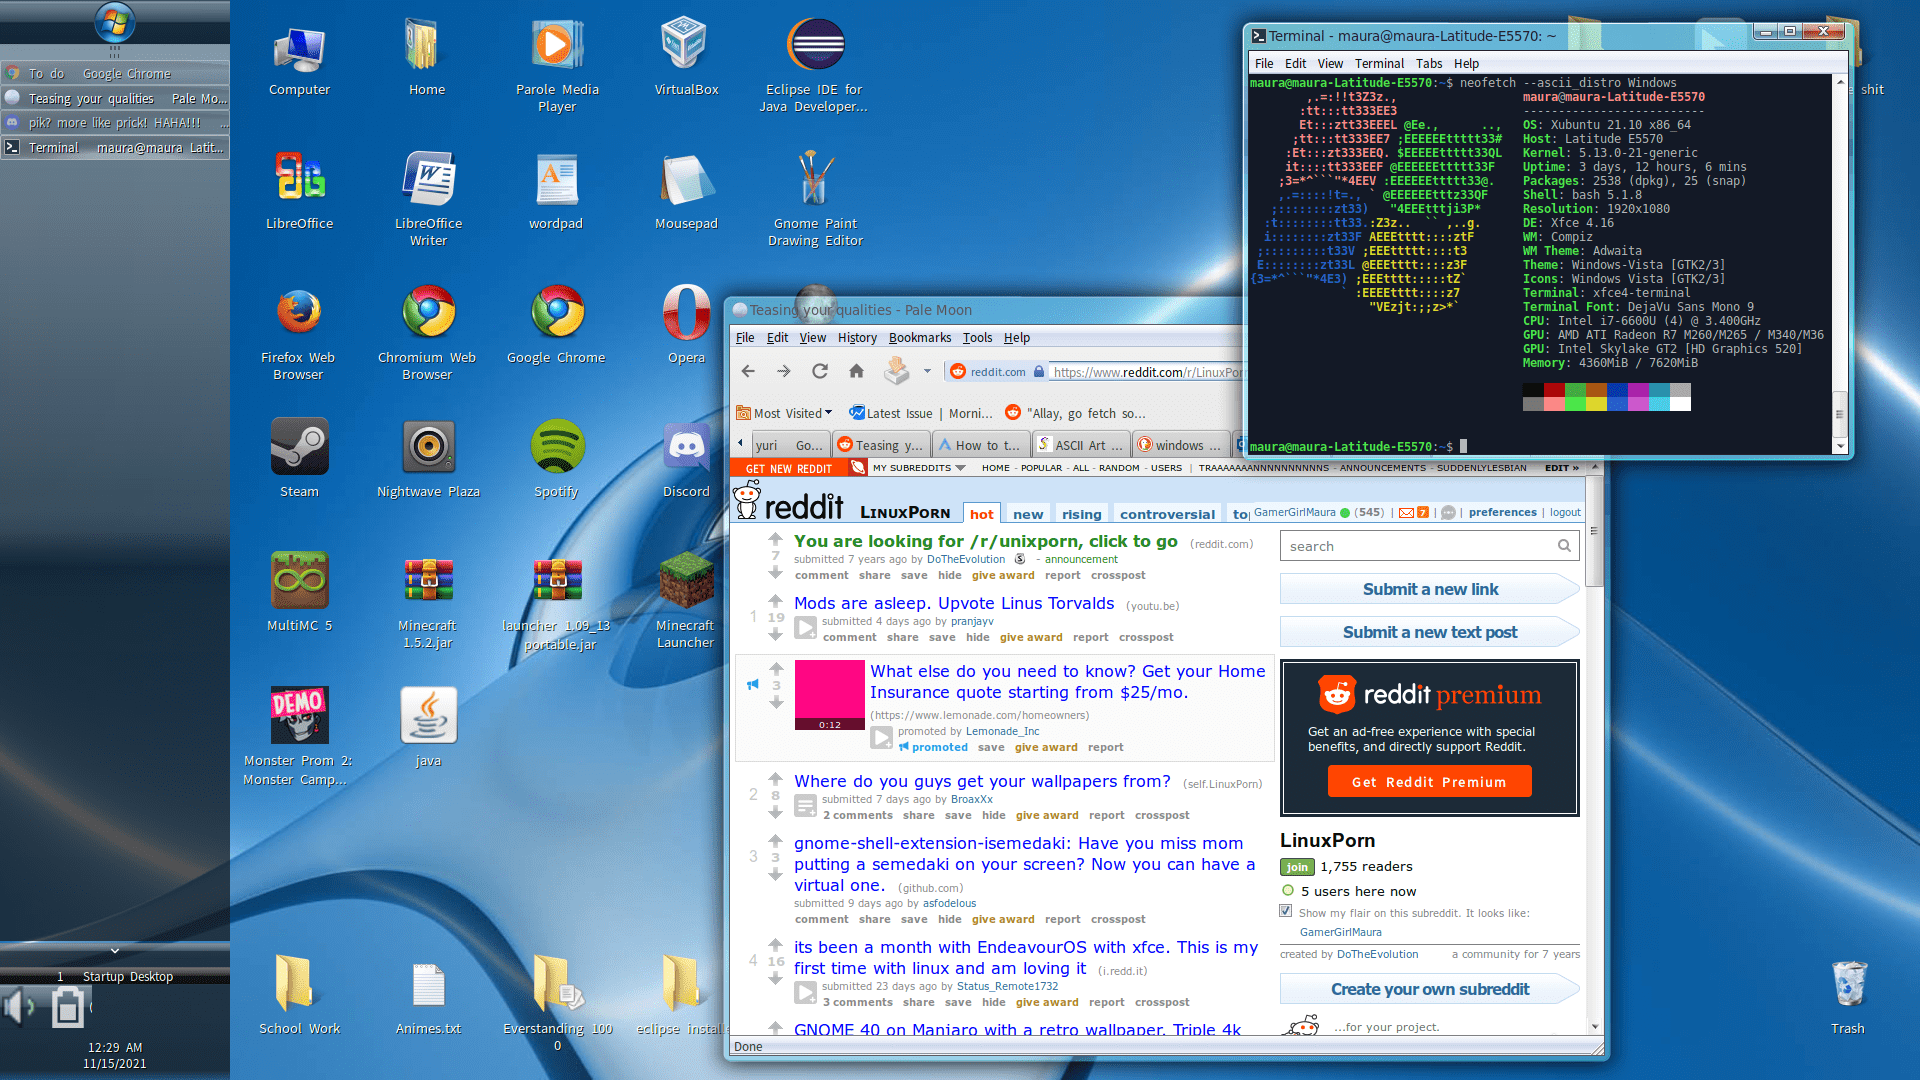
Task: Open the Computer desktop icon
Action: 299,48
